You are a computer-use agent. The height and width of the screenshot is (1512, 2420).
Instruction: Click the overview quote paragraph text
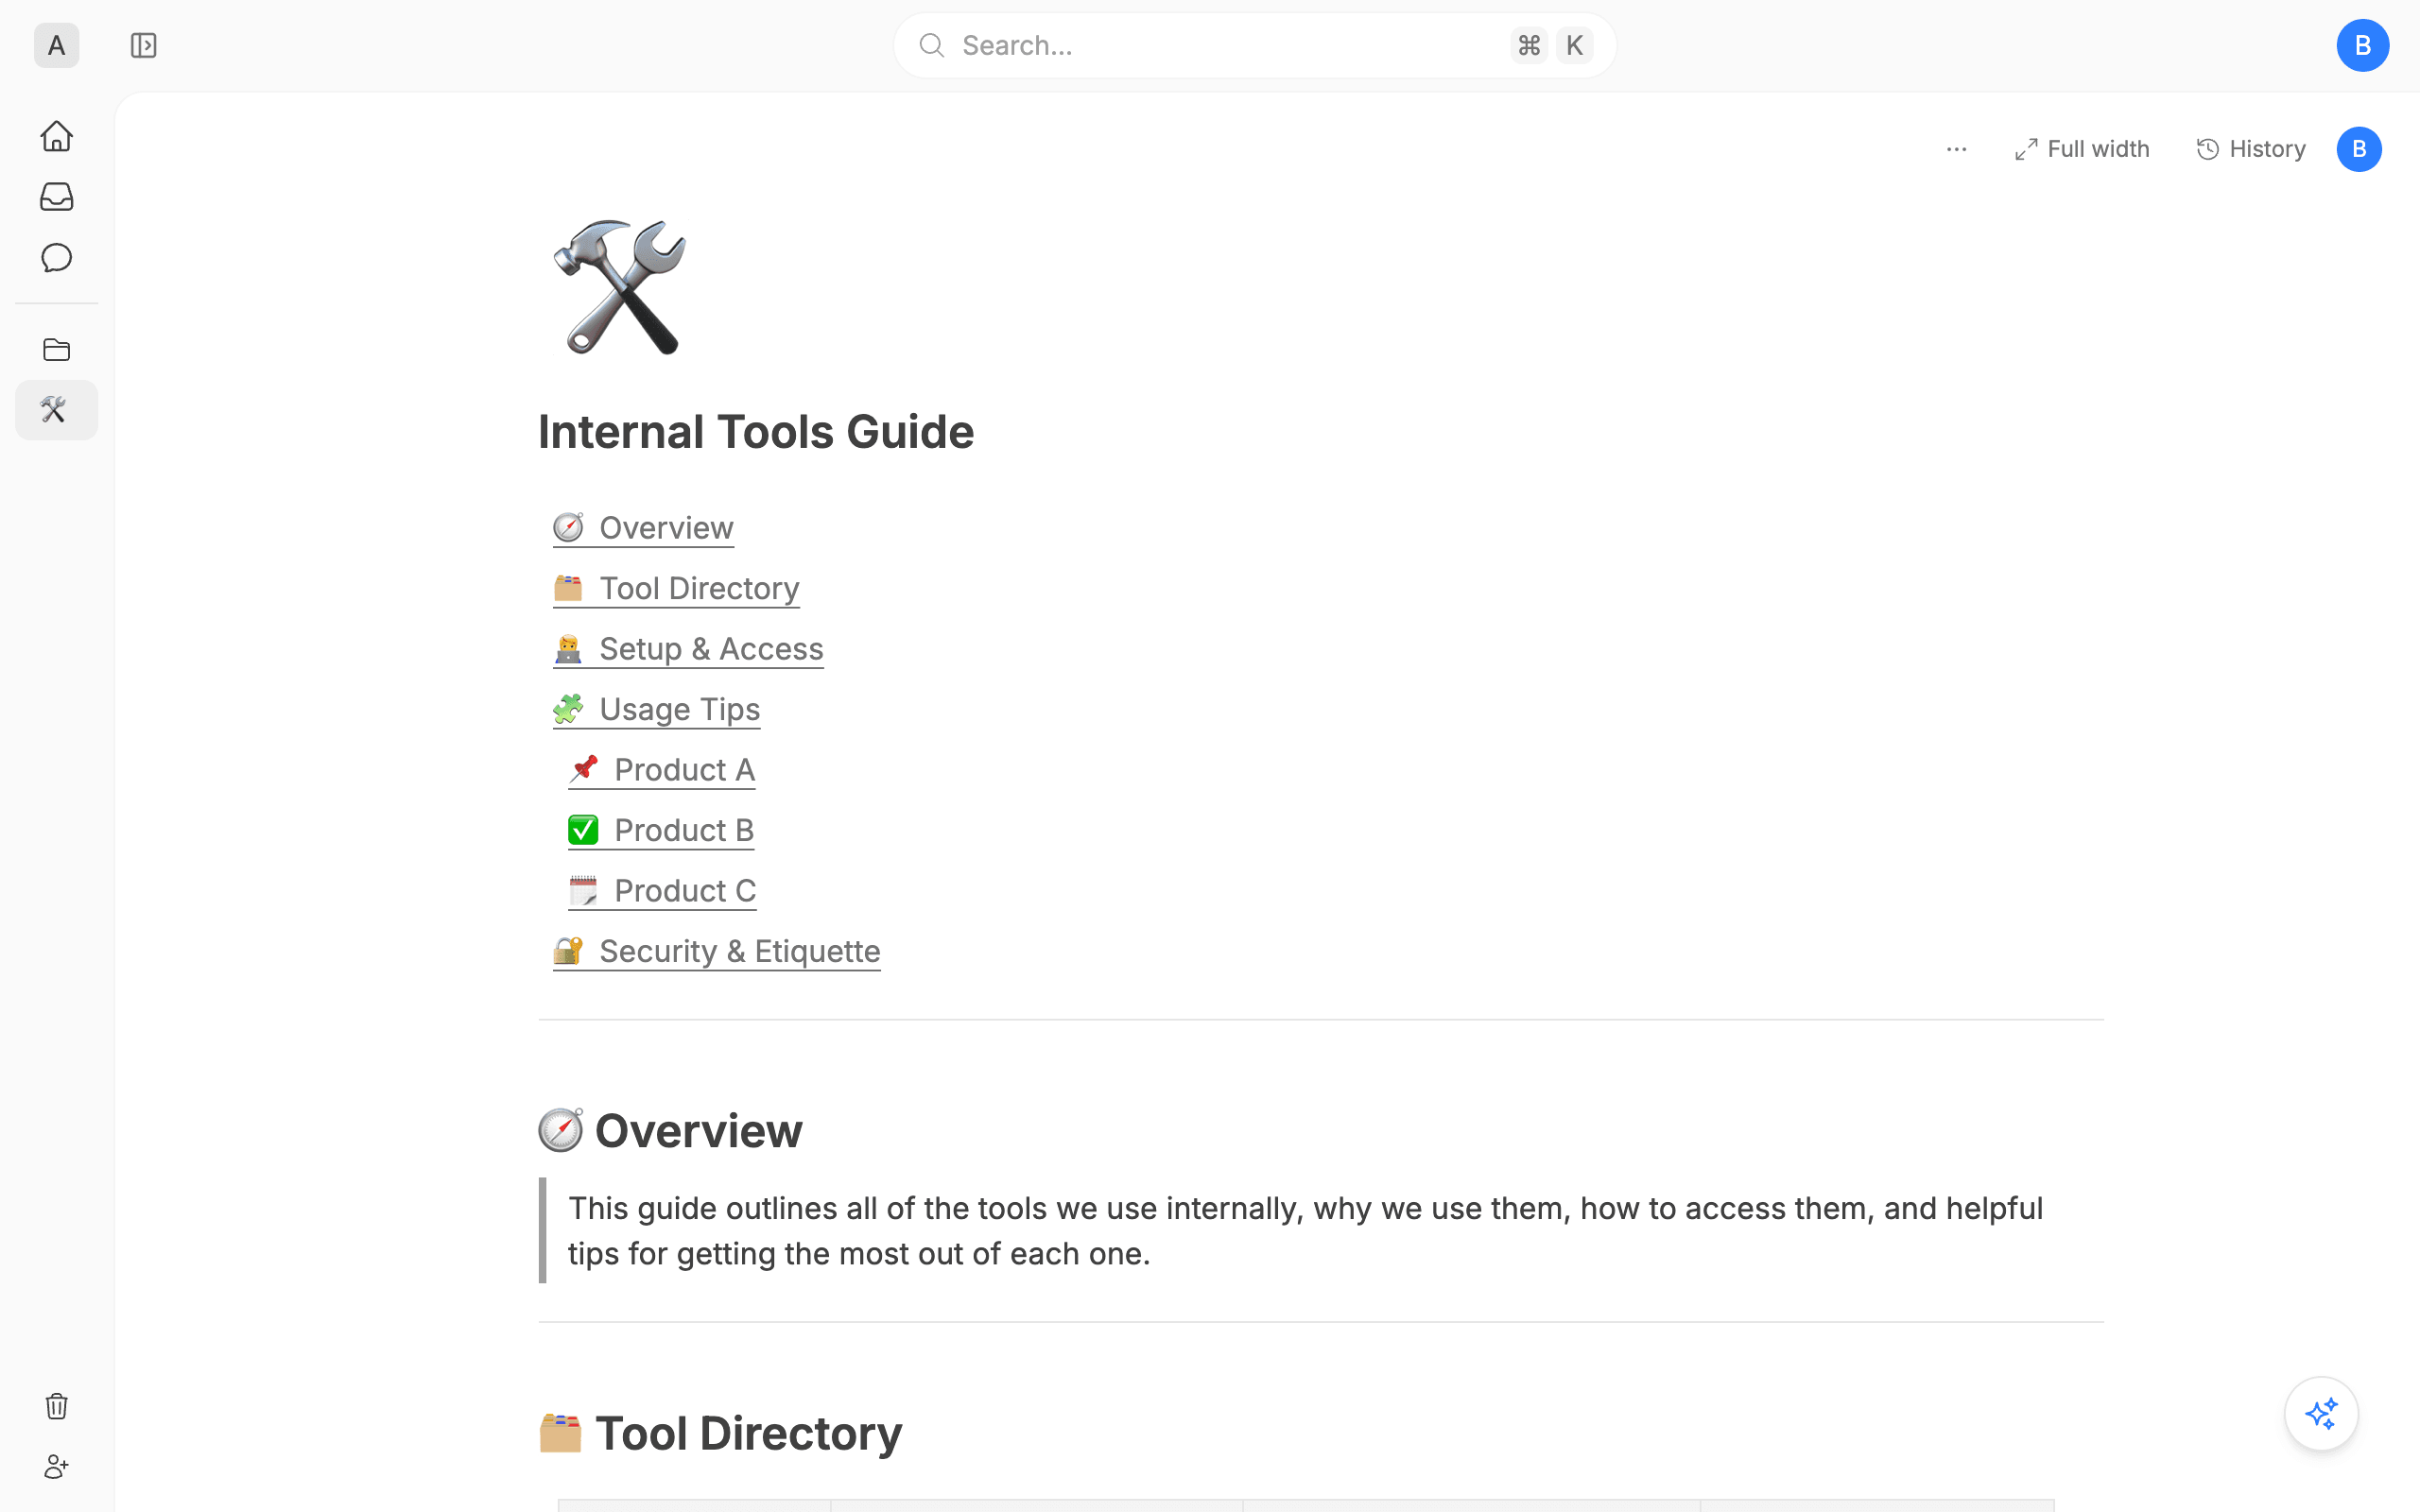coord(1305,1231)
